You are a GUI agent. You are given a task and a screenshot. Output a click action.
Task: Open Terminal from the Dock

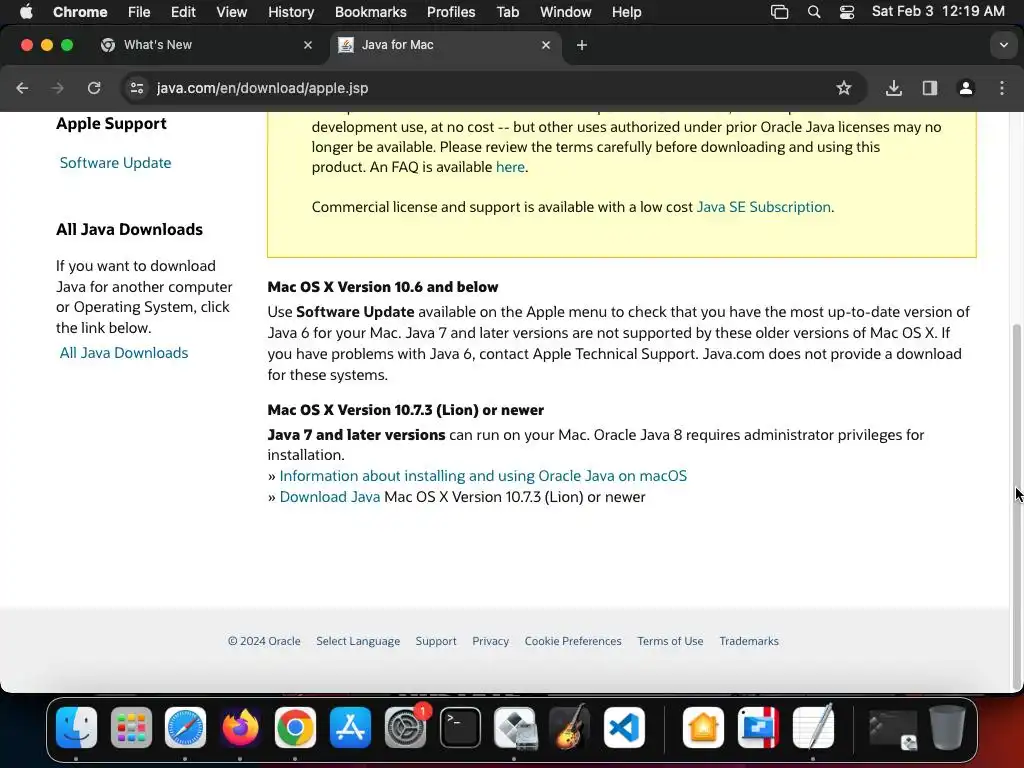[460, 728]
